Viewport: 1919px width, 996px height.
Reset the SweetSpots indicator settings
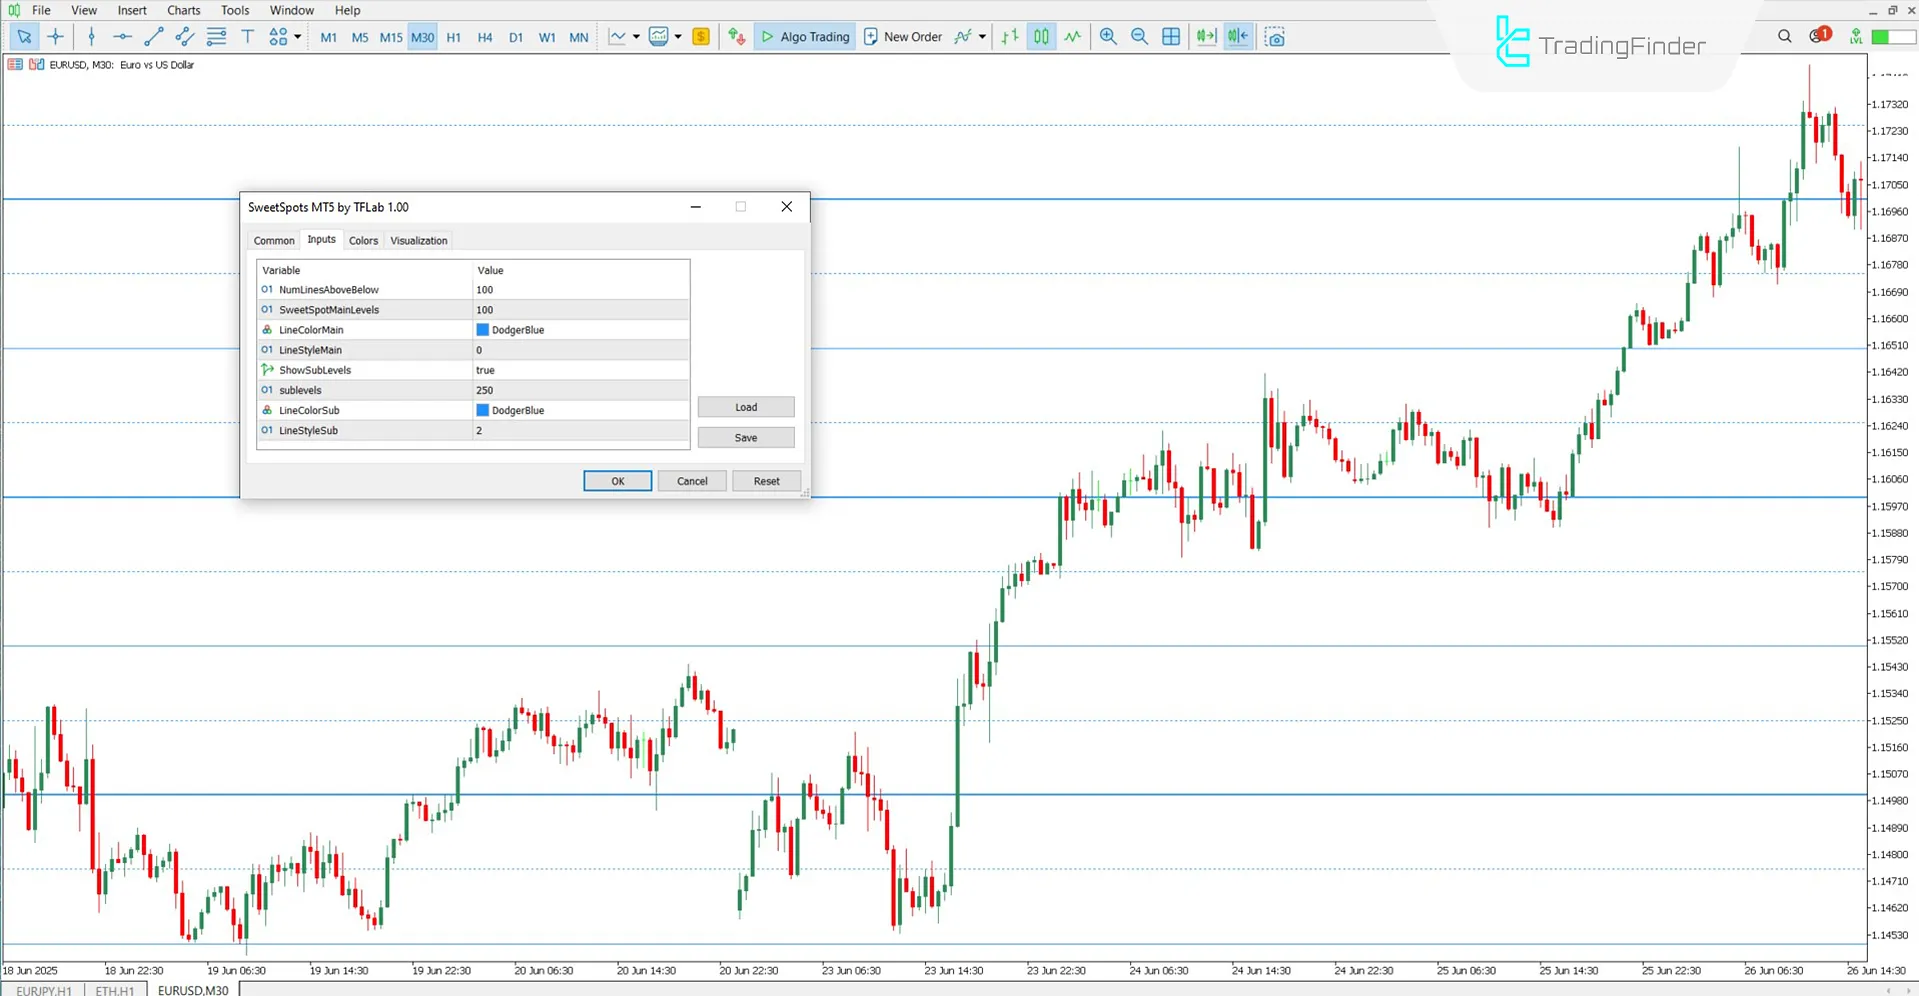pos(766,481)
